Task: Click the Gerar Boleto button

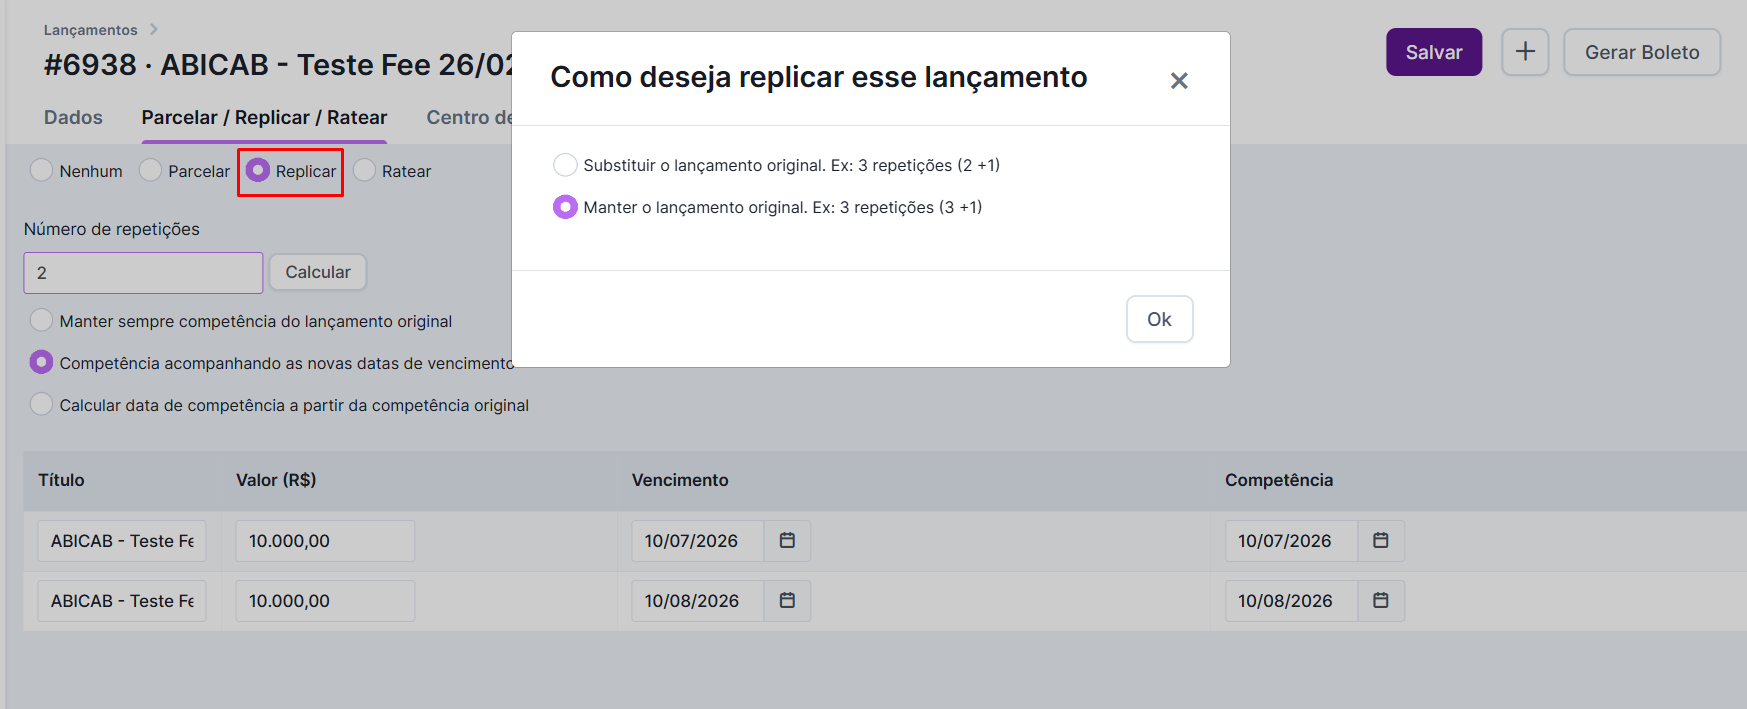Action: click(1641, 52)
